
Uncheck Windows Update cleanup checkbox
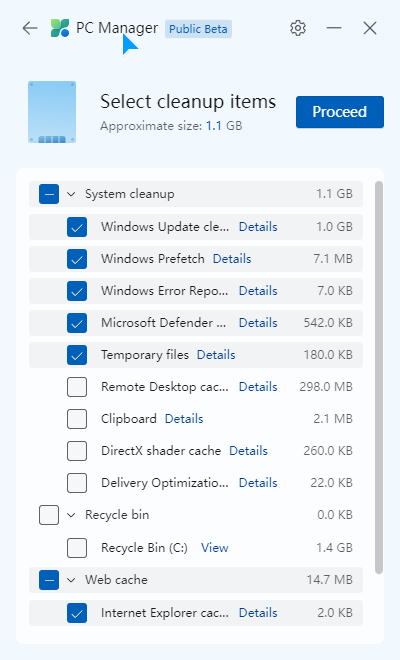point(77,227)
